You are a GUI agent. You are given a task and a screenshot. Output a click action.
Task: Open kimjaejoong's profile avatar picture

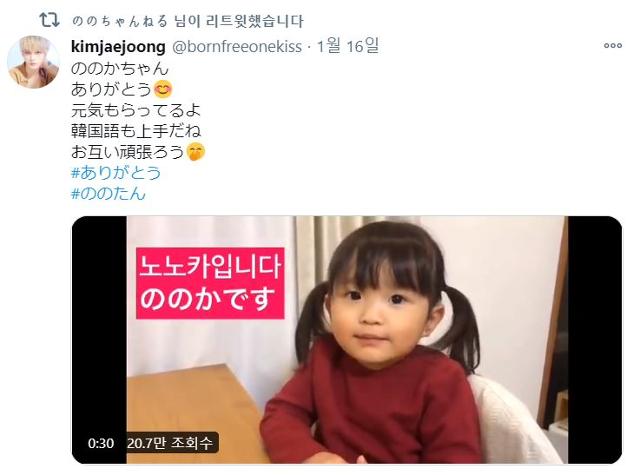[33, 62]
